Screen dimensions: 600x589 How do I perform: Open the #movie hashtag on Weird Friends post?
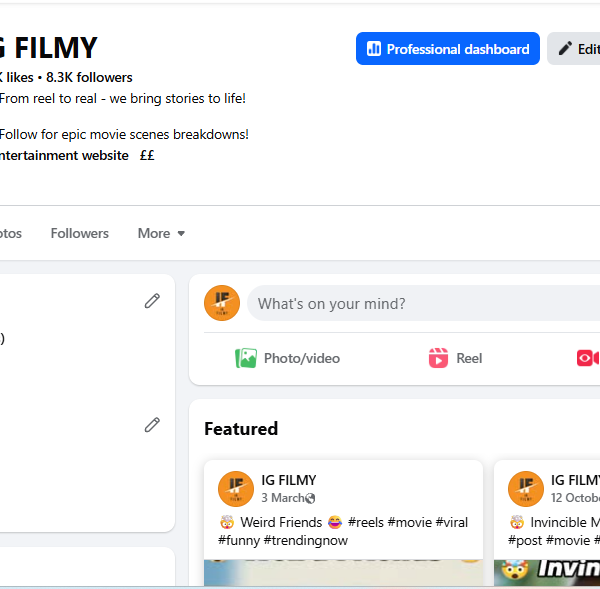pyautogui.click(x=409, y=522)
